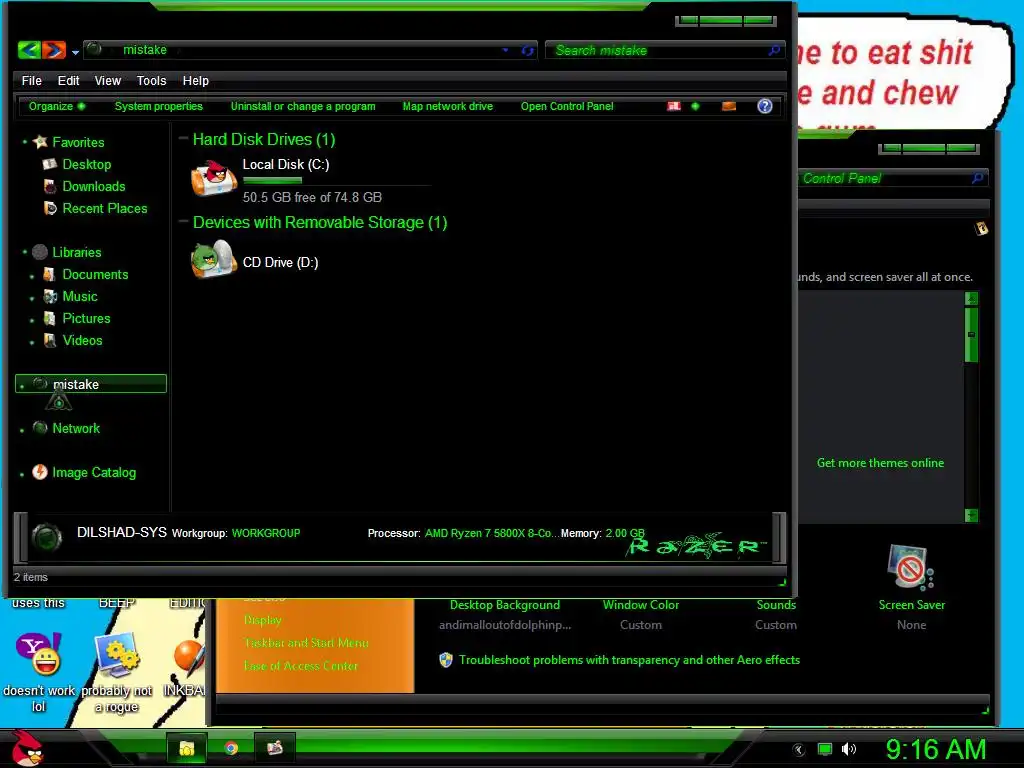
Task: Select Image Catalog in the navigation pane
Action: click(94, 472)
